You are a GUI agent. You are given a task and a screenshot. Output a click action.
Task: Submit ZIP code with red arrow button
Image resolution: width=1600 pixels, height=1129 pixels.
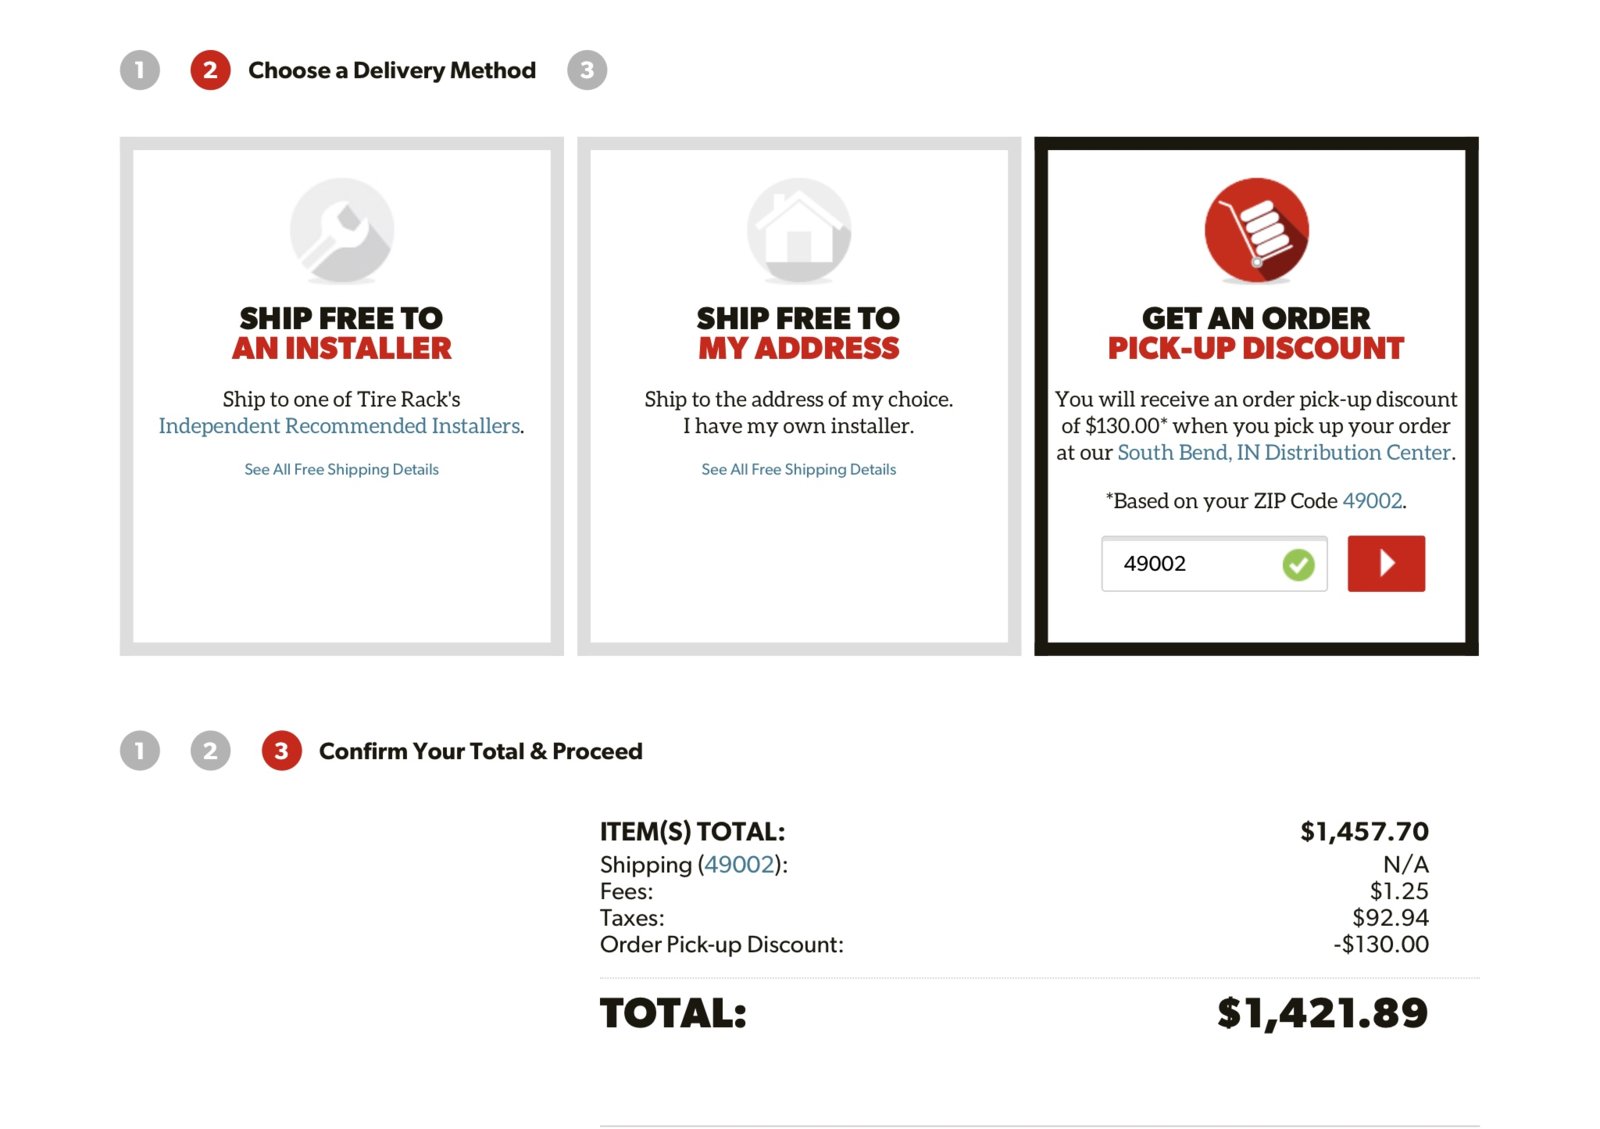pos(1386,564)
